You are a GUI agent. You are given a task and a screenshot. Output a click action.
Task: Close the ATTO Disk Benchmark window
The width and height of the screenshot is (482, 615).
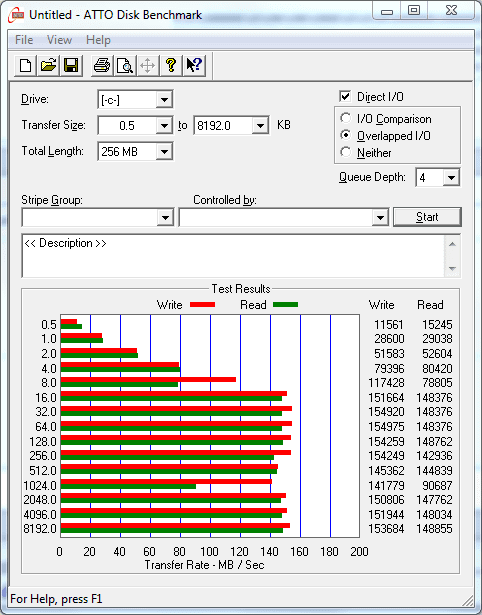(x=451, y=11)
